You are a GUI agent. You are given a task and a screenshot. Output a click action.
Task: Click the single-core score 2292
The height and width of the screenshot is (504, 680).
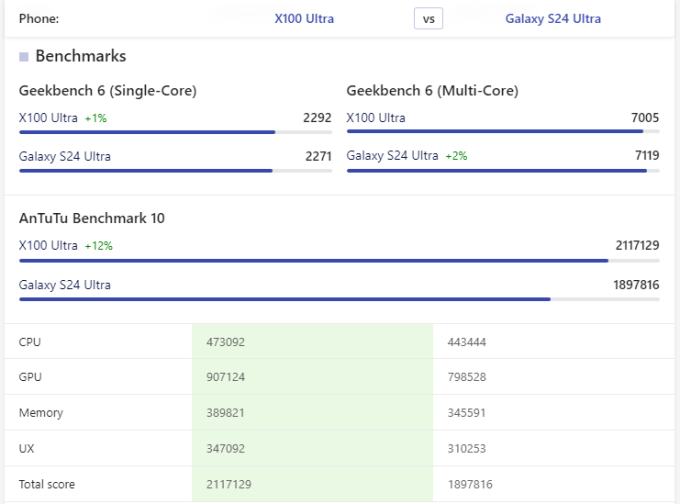pos(317,118)
